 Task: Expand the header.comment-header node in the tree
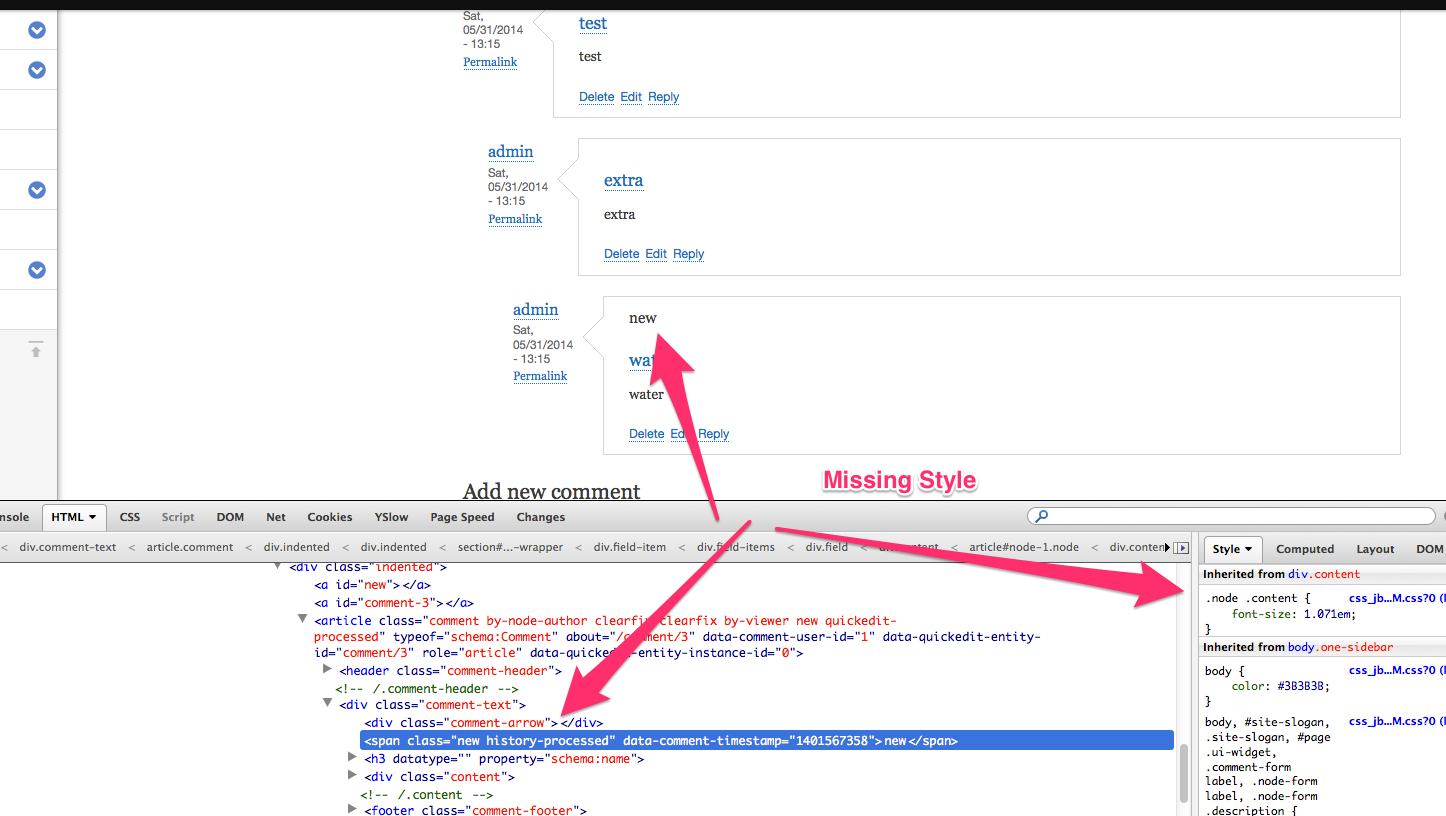328,669
